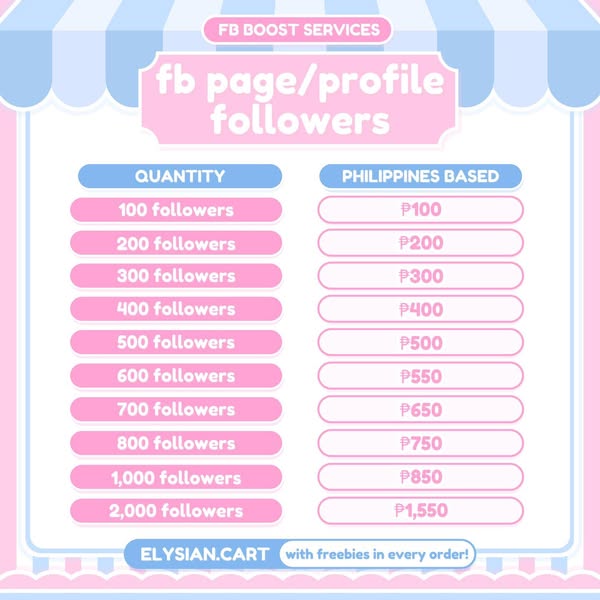
Task: Select the QUANTITY column header
Action: point(179,177)
